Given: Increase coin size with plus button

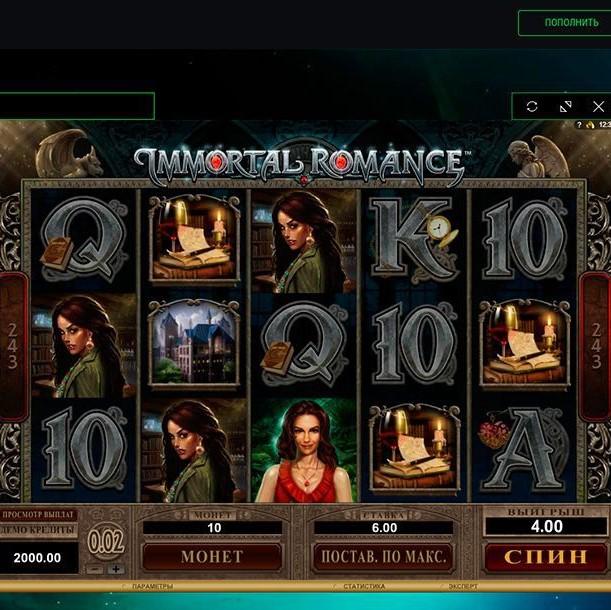Looking at the screenshot, I should point(116,569).
